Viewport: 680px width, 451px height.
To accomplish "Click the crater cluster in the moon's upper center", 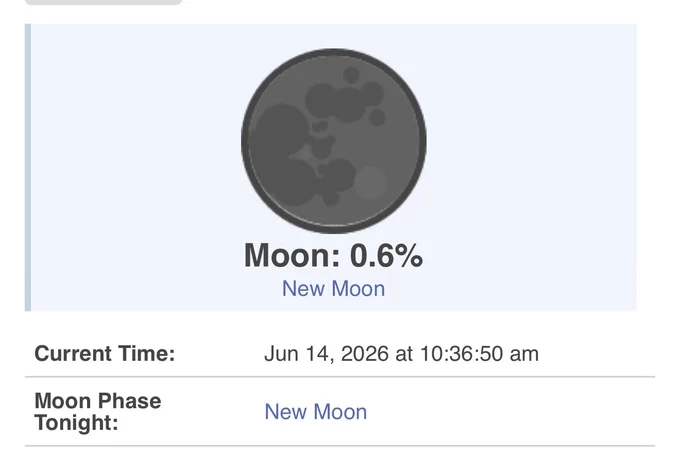I will click(343, 101).
